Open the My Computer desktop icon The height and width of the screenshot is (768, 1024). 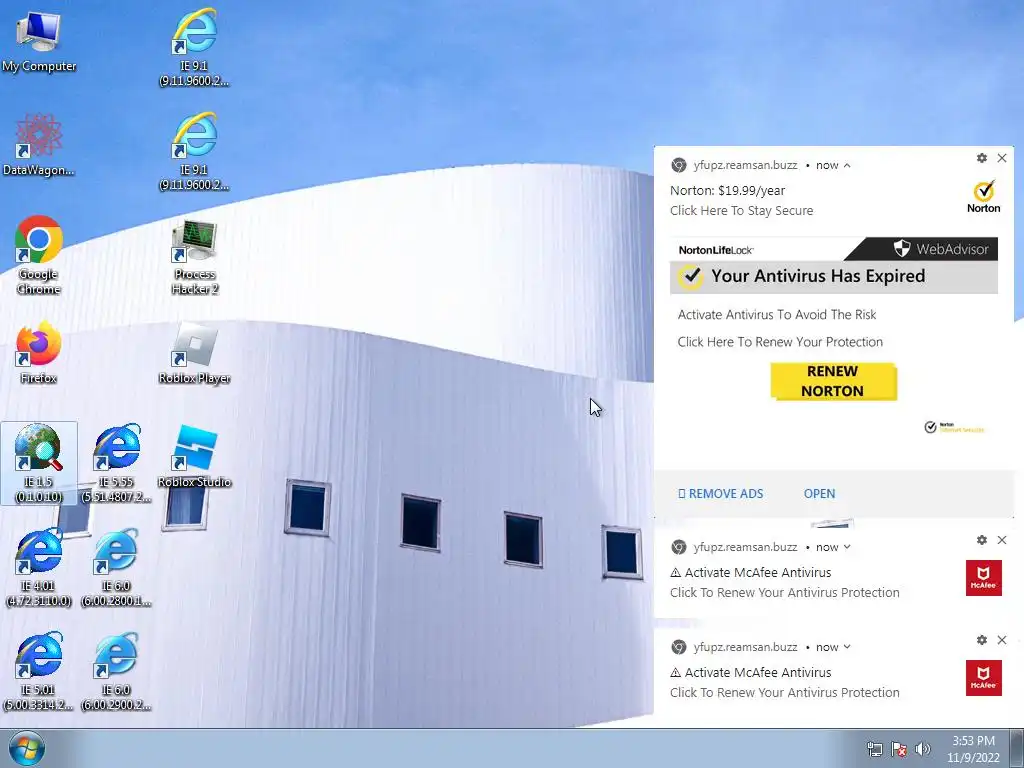tap(39, 40)
